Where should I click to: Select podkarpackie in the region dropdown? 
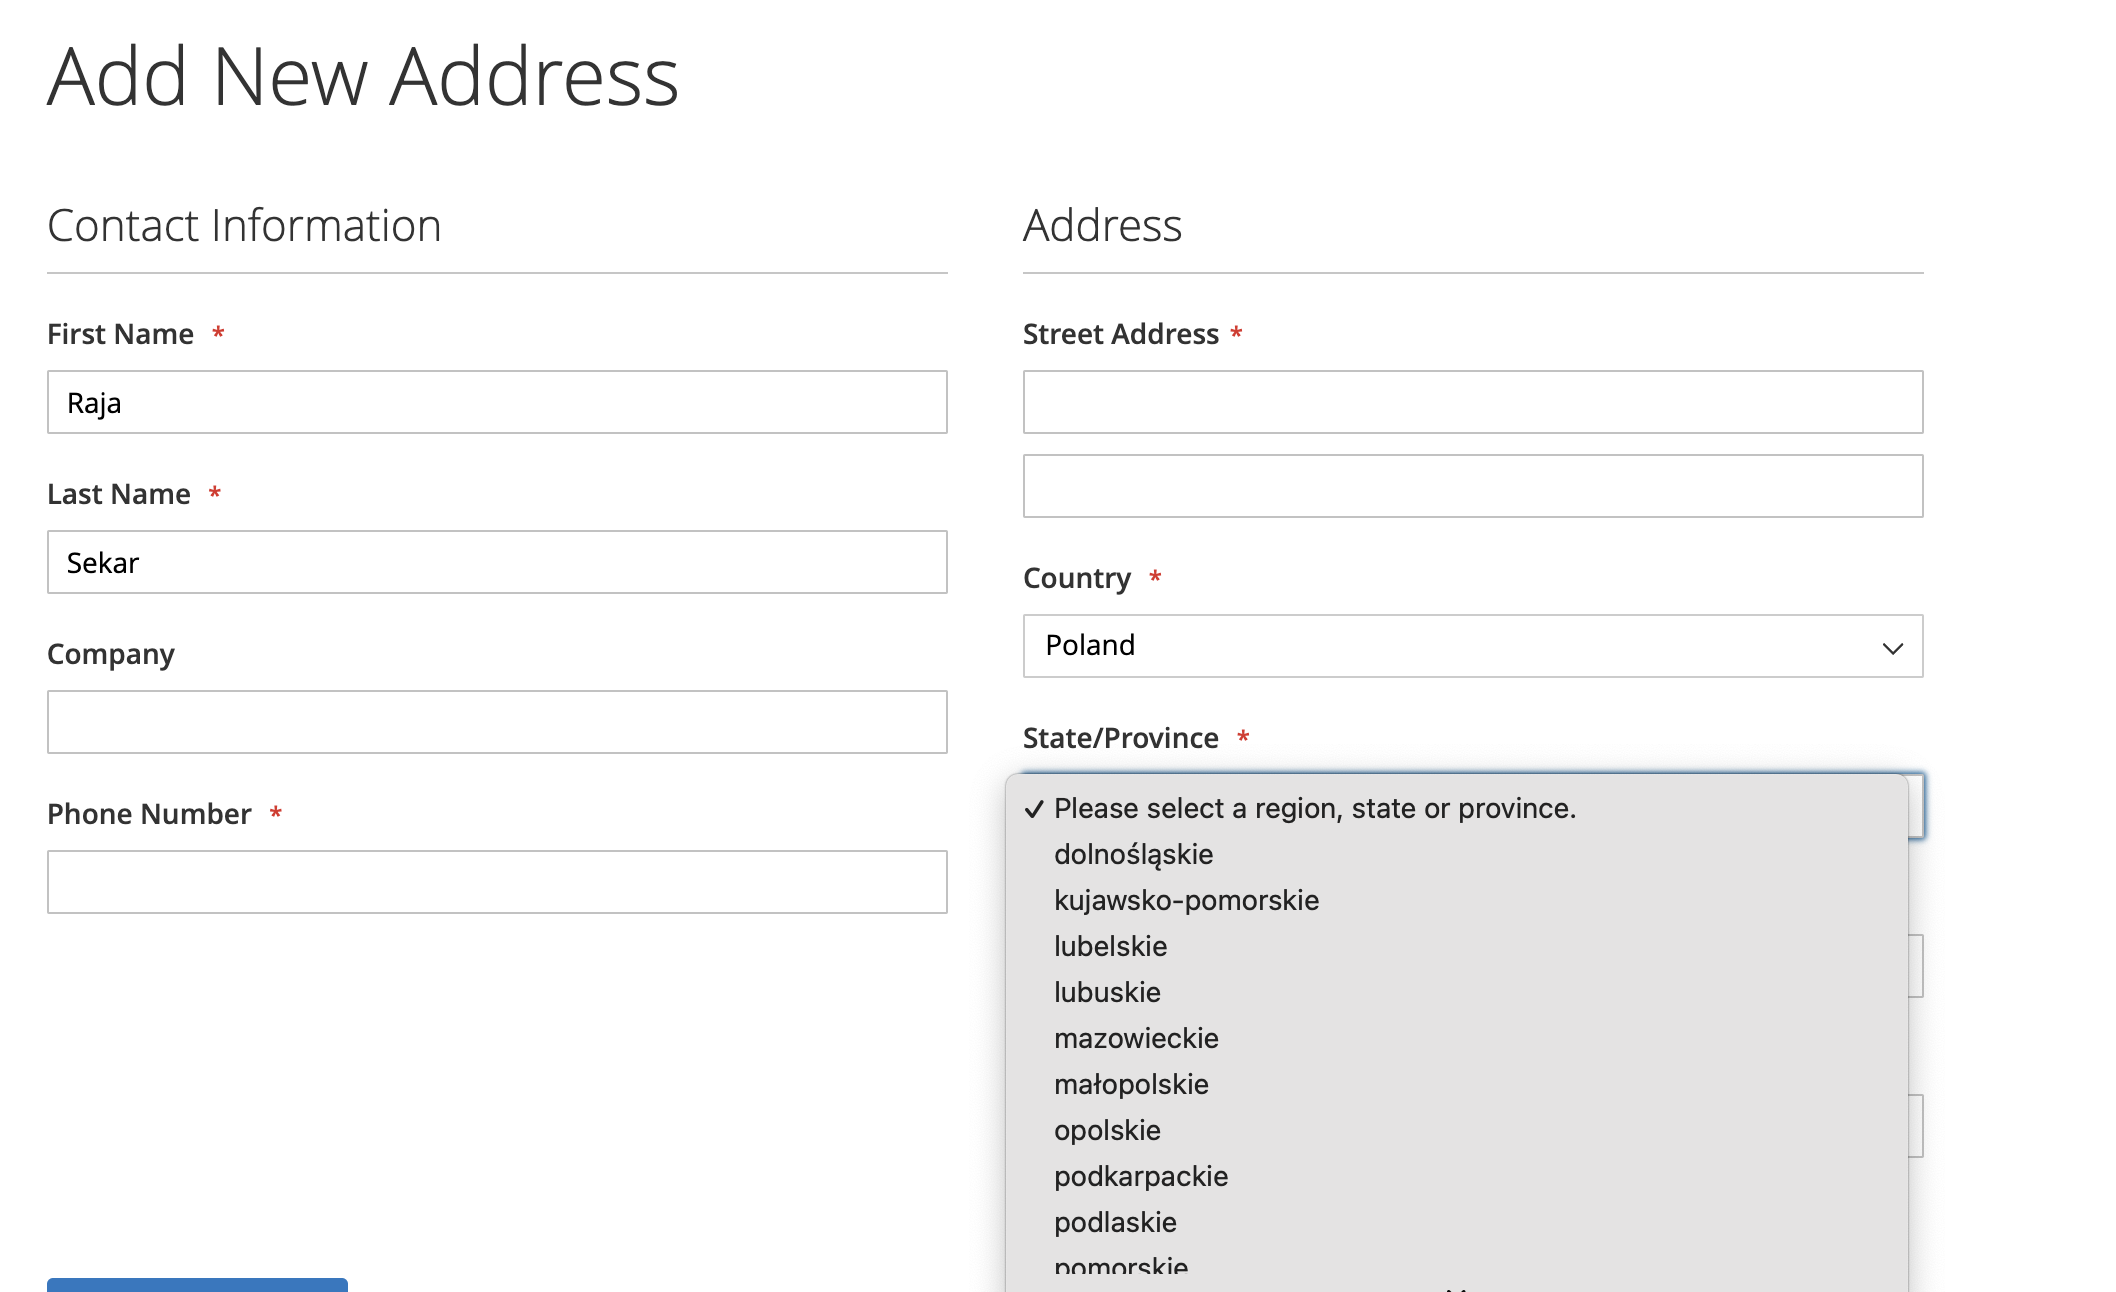(1140, 1176)
